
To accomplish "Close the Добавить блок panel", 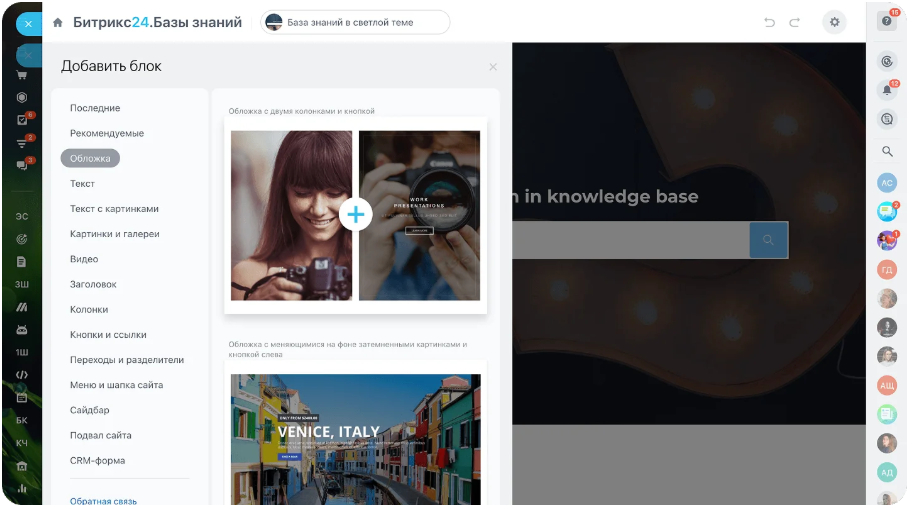I will point(493,67).
